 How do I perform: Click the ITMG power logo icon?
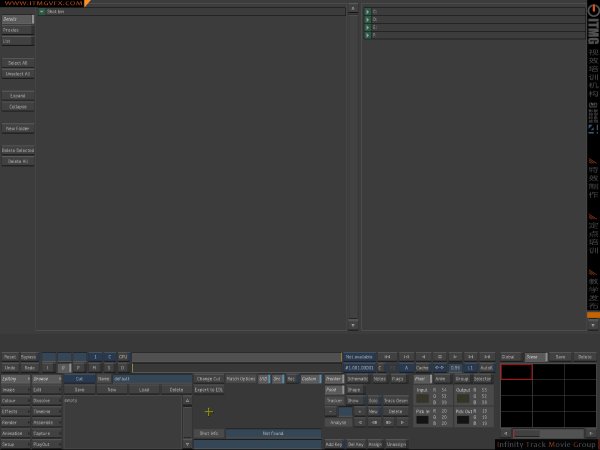point(593,10)
